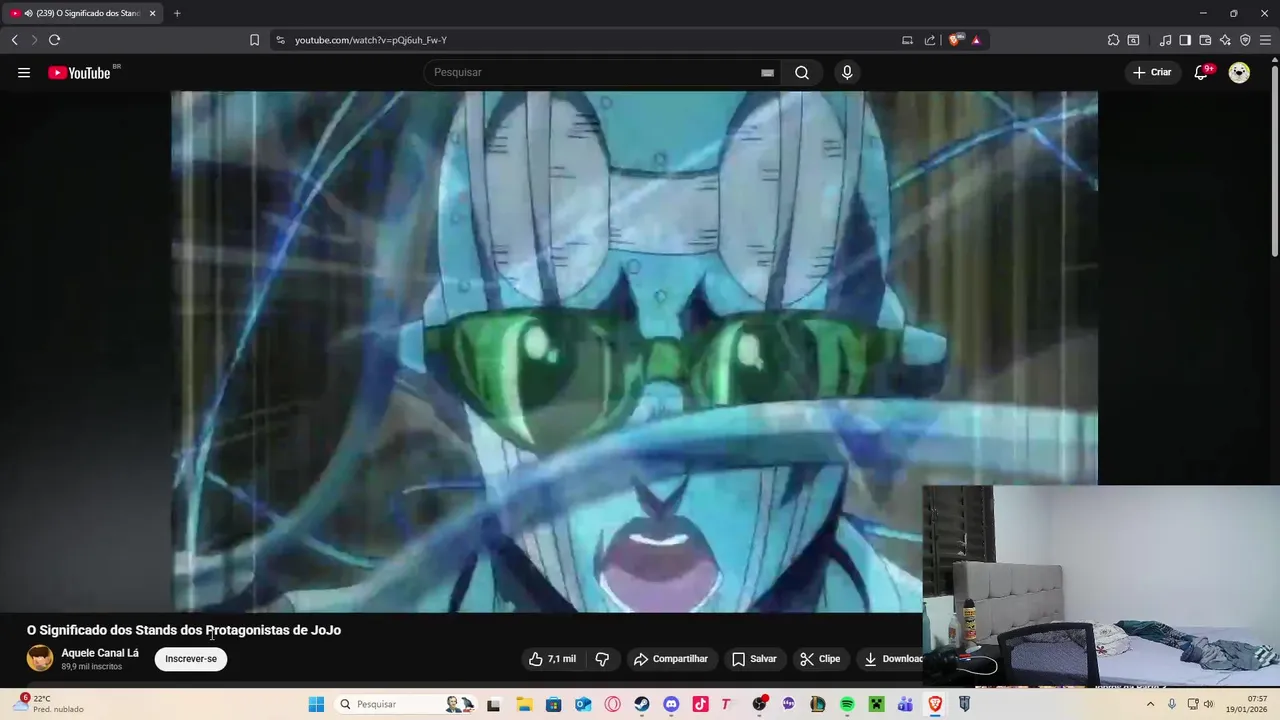
Task: Open Discord from the taskbar
Action: [671, 704]
